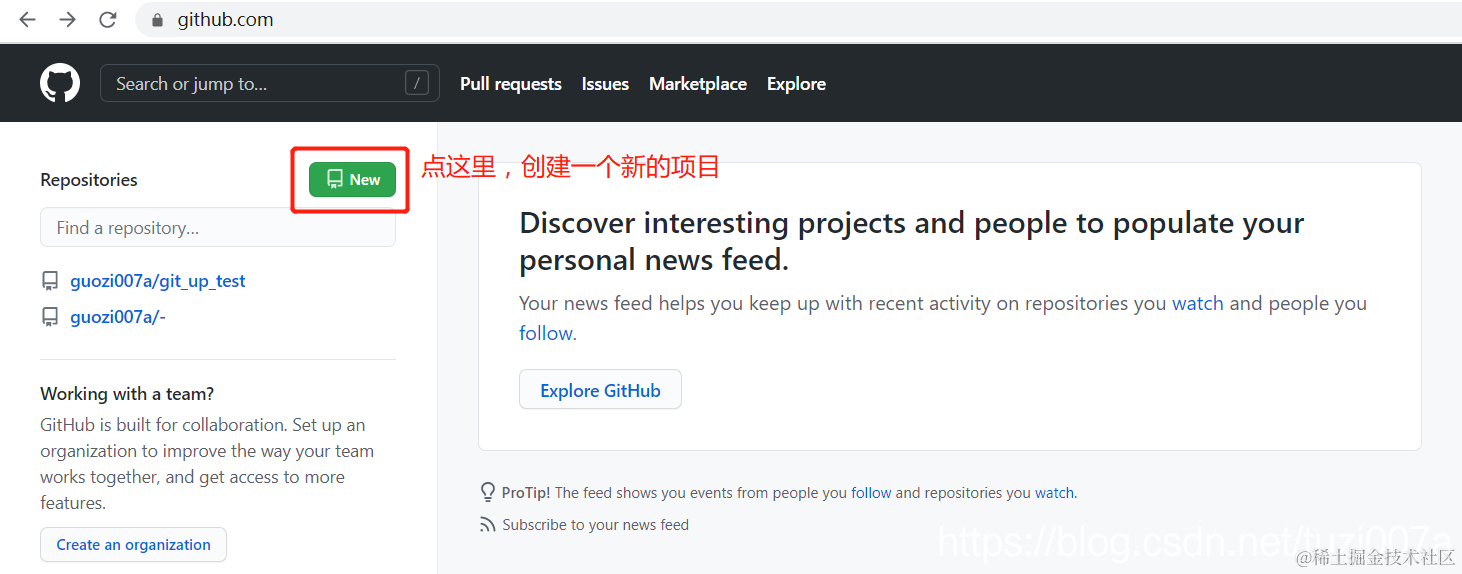This screenshot has width=1462, height=574.
Task: Click the green New repository button
Action: (x=352, y=179)
